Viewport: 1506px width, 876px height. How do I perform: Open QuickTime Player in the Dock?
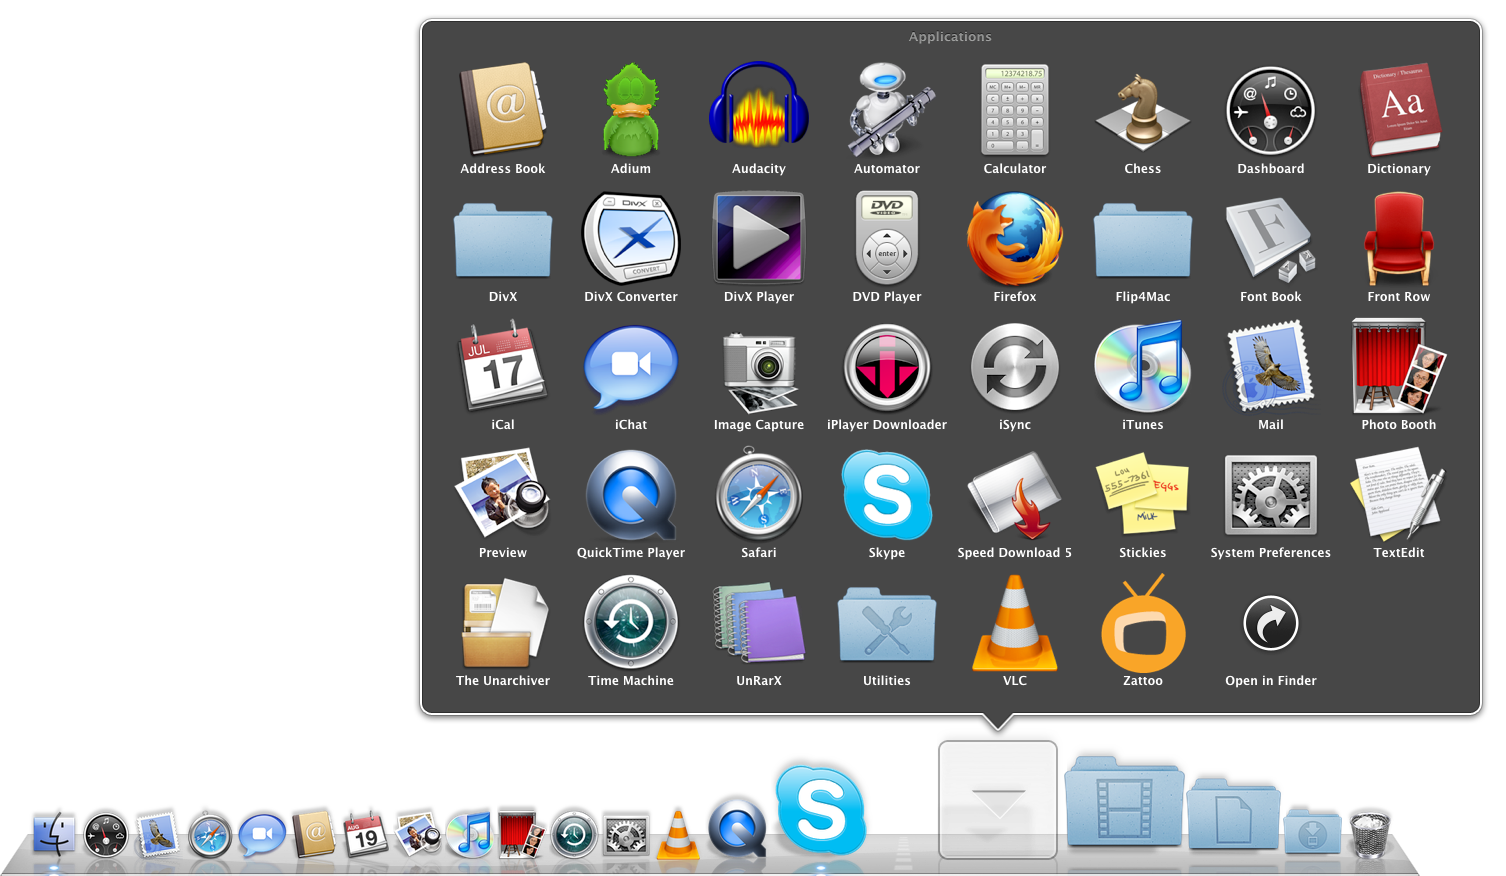737,829
